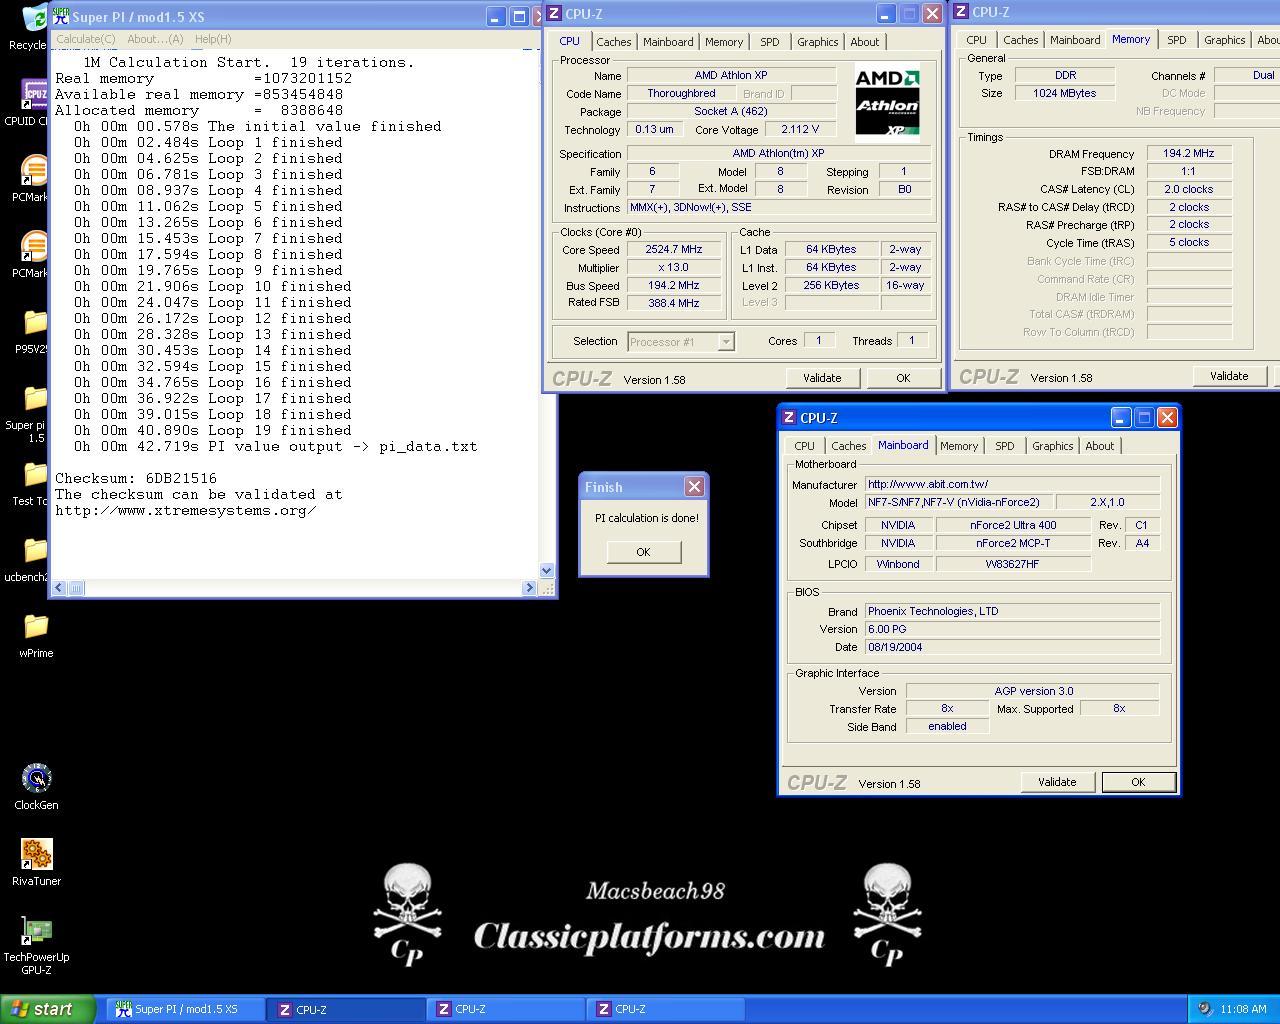The height and width of the screenshot is (1024, 1280).
Task: Select Graphics tab in Memory window
Action: 1225,40
